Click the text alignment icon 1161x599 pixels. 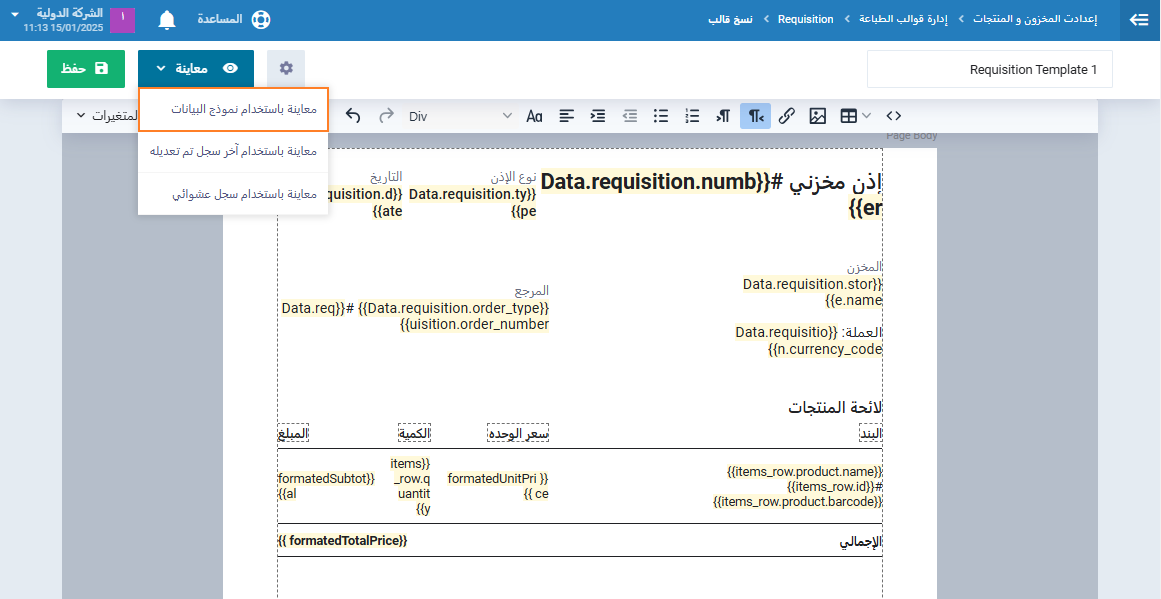(567, 116)
